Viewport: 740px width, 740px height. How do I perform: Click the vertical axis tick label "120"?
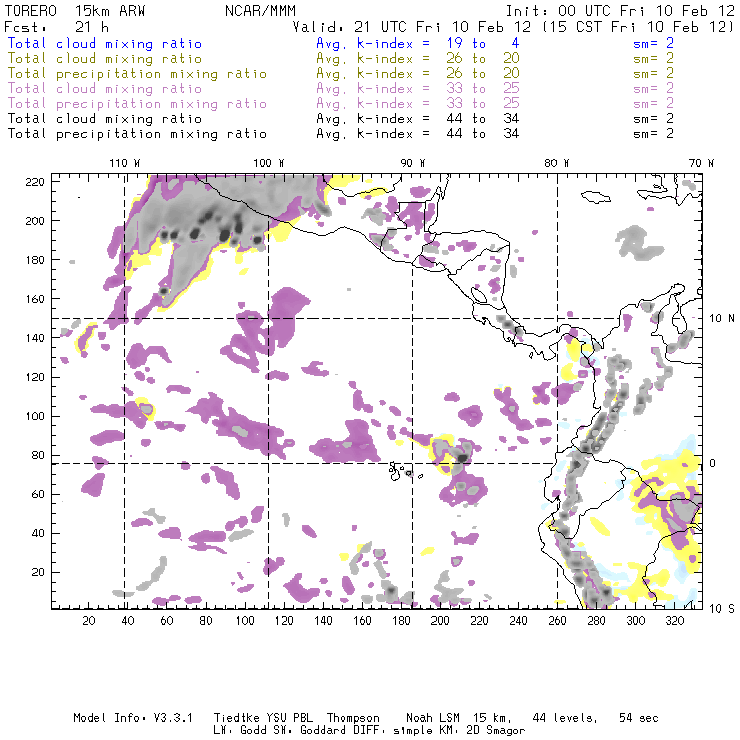(x=35, y=377)
